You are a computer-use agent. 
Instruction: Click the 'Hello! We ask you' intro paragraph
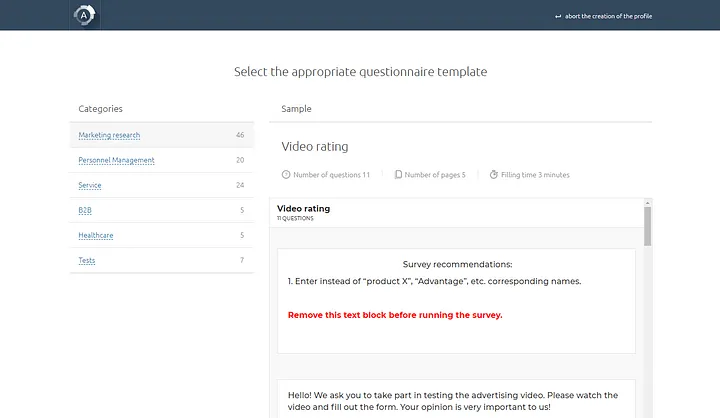tap(453, 401)
